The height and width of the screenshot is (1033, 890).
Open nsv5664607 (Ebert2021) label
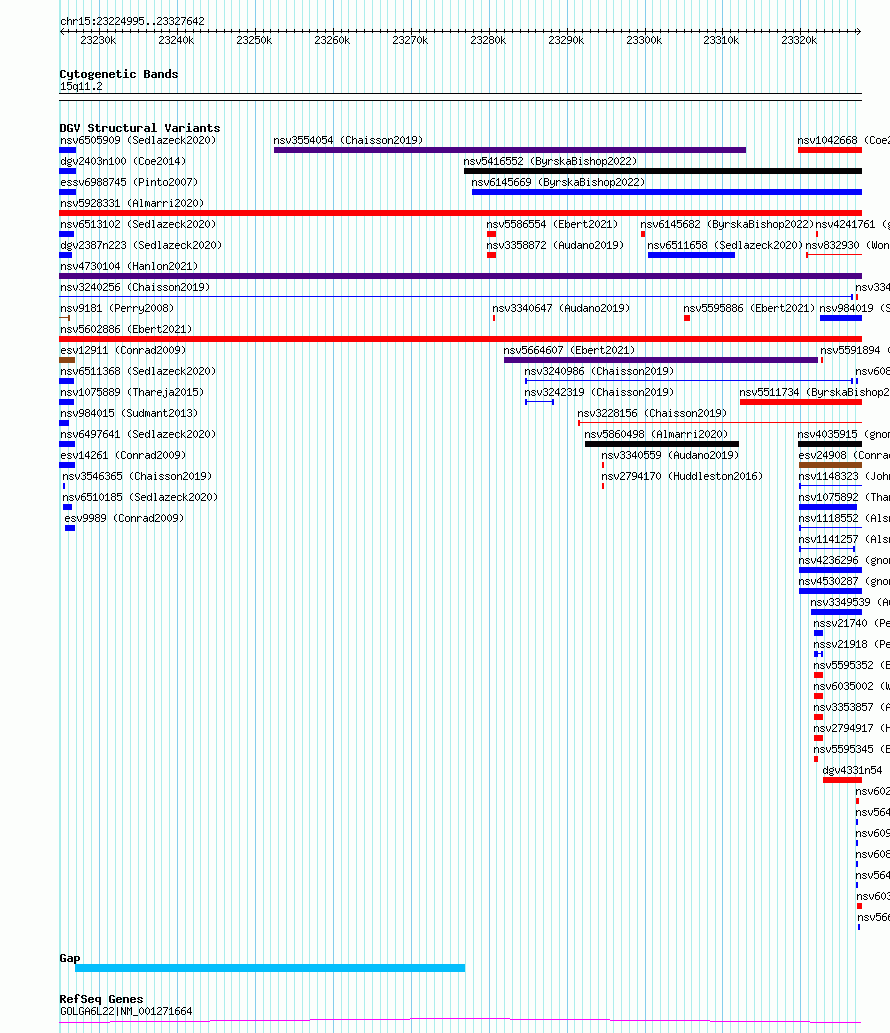pyautogui.click(x=569, y=350)
